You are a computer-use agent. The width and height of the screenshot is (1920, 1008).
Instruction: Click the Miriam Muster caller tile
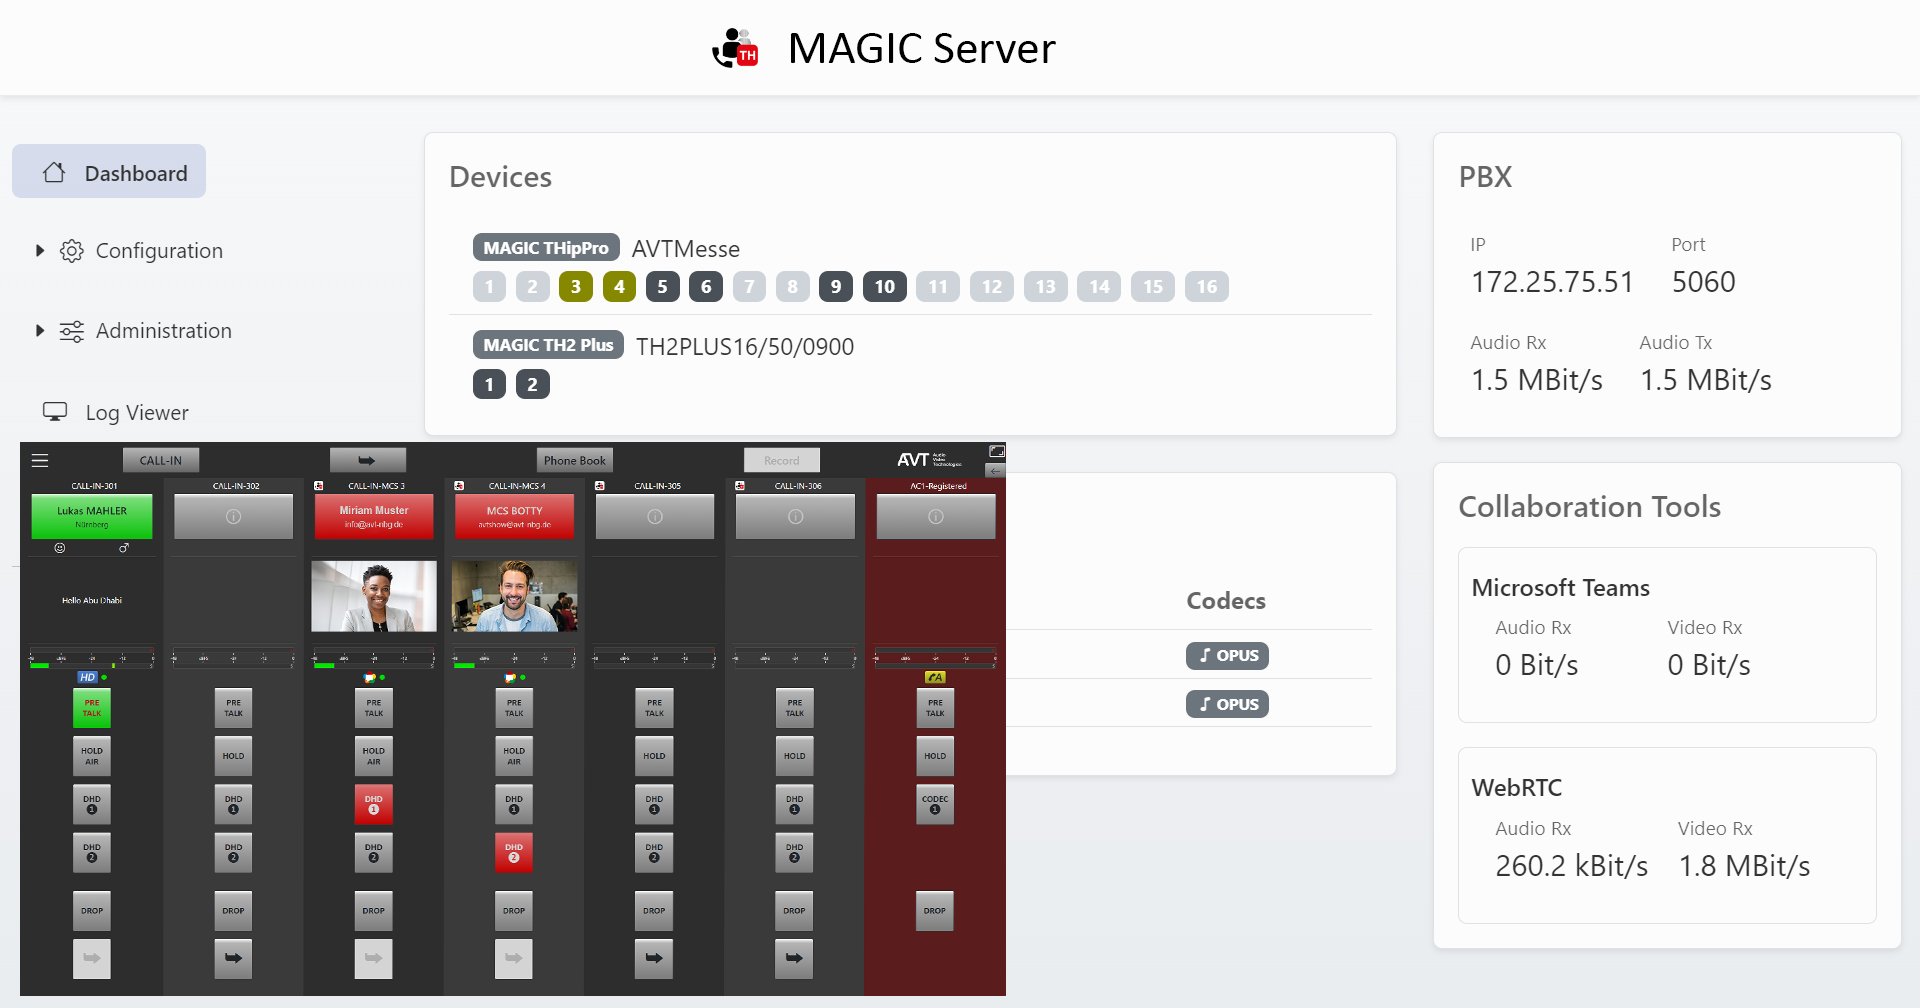click(x=374, y=517)
